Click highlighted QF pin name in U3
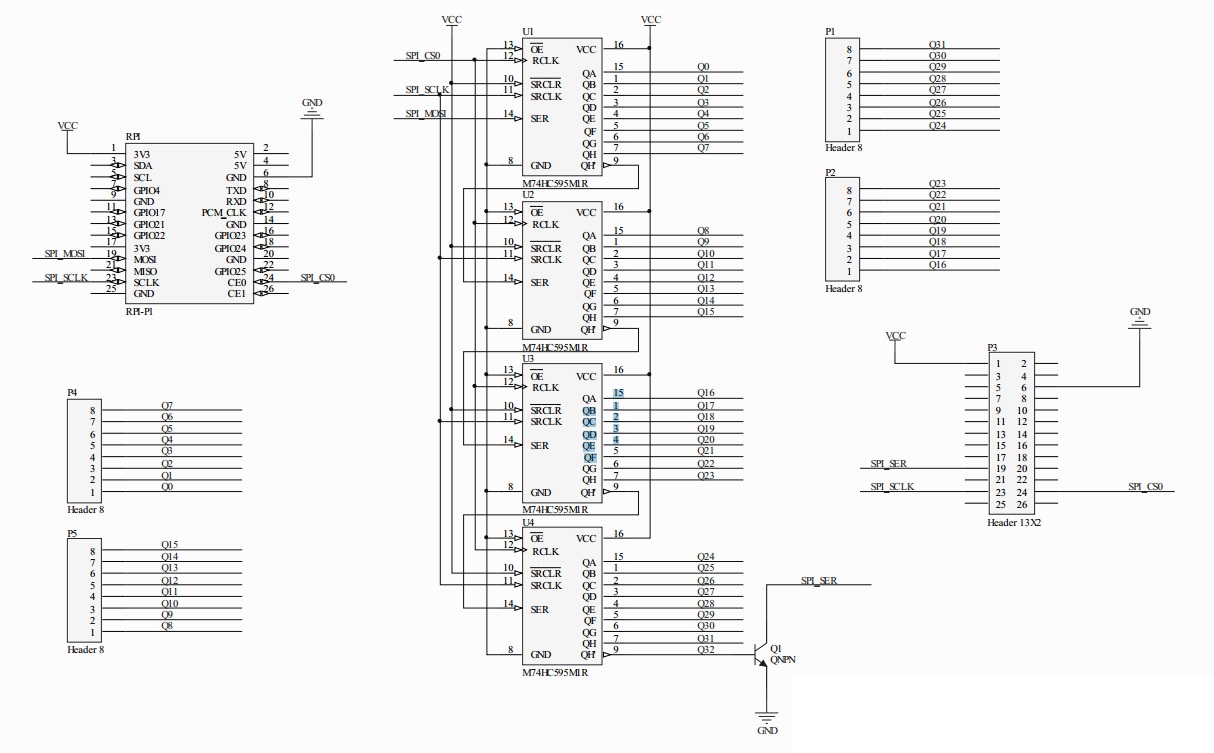Viewport: 1214px width, 753px height. pyautogui.click(x=590, y=457)
